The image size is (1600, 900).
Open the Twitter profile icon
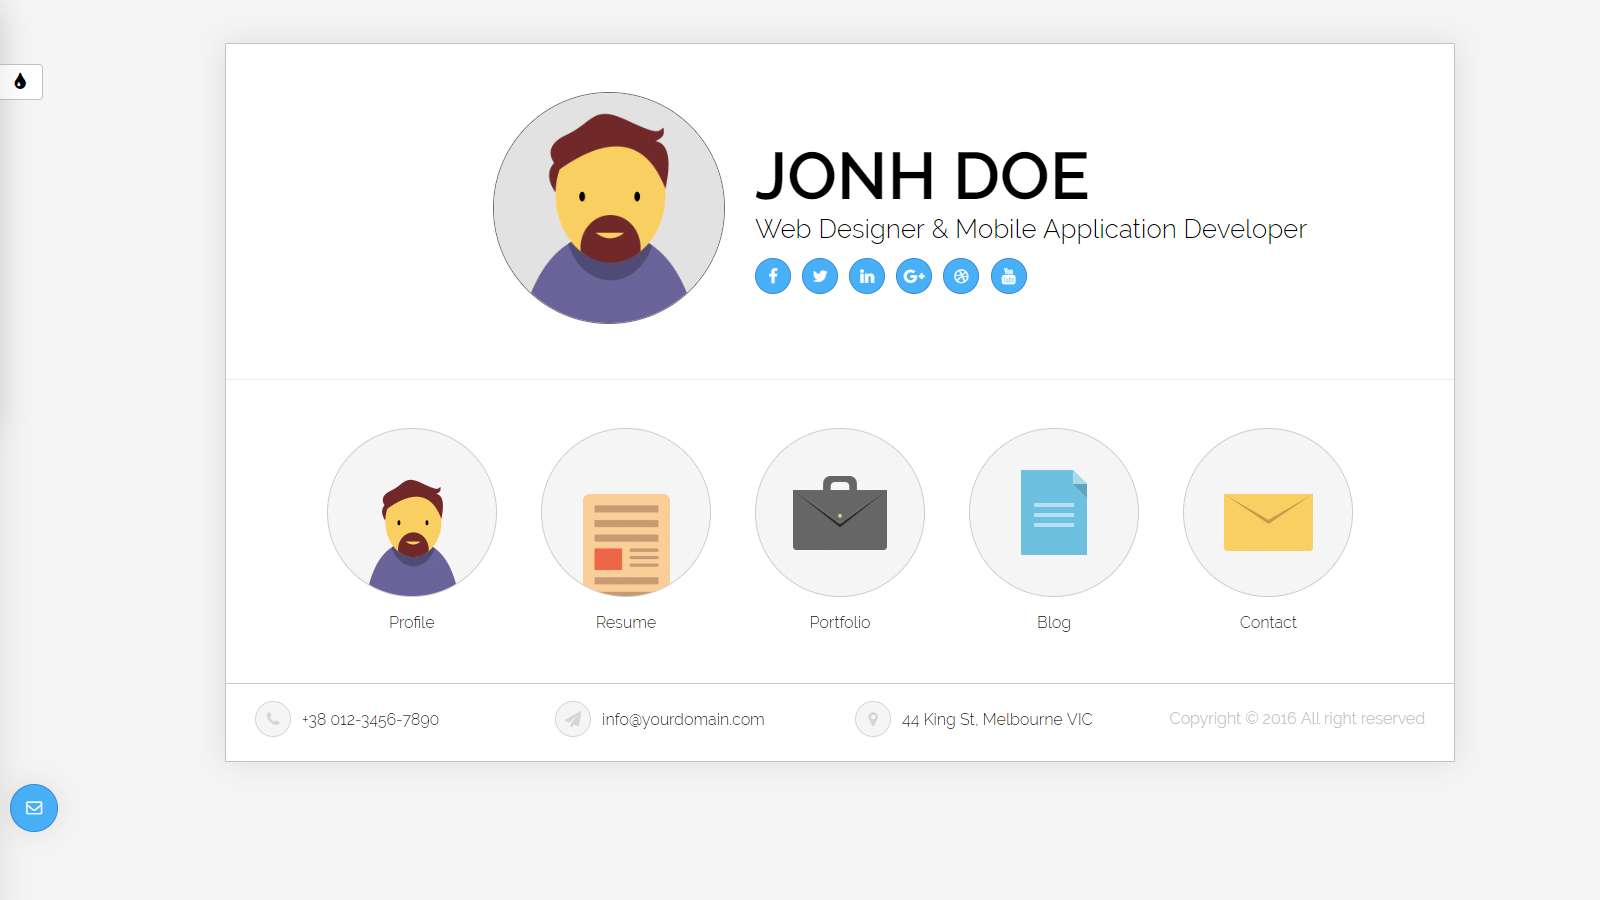tap(820, 276)
